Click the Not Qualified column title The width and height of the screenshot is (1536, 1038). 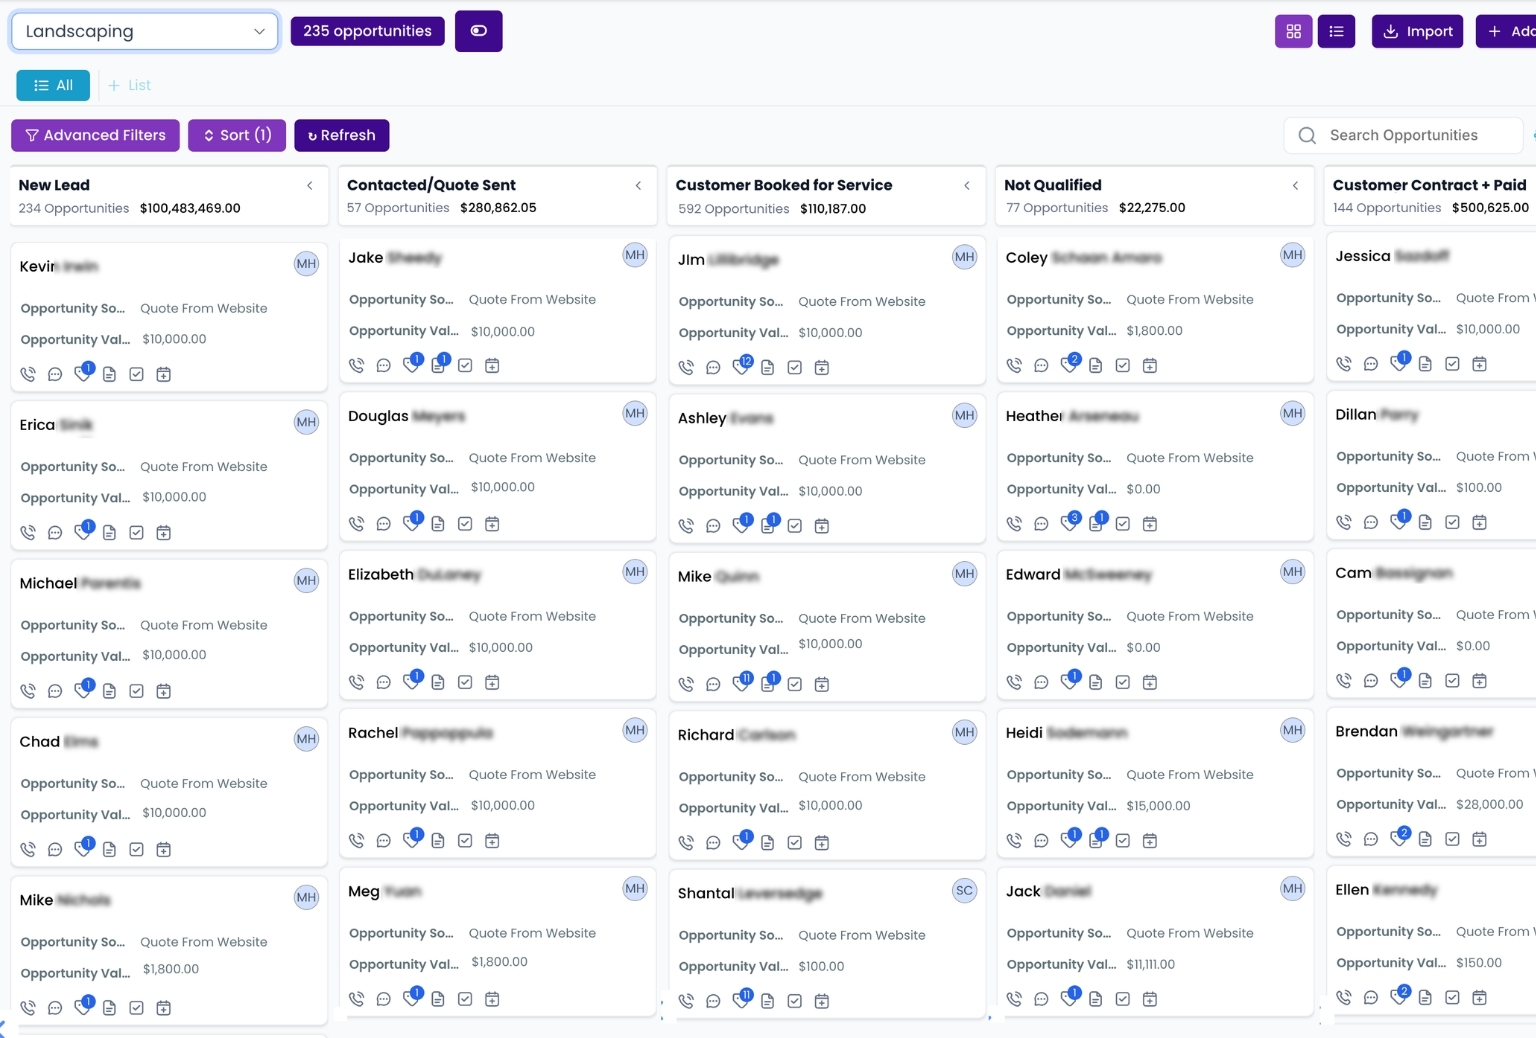pos(1053,185)
